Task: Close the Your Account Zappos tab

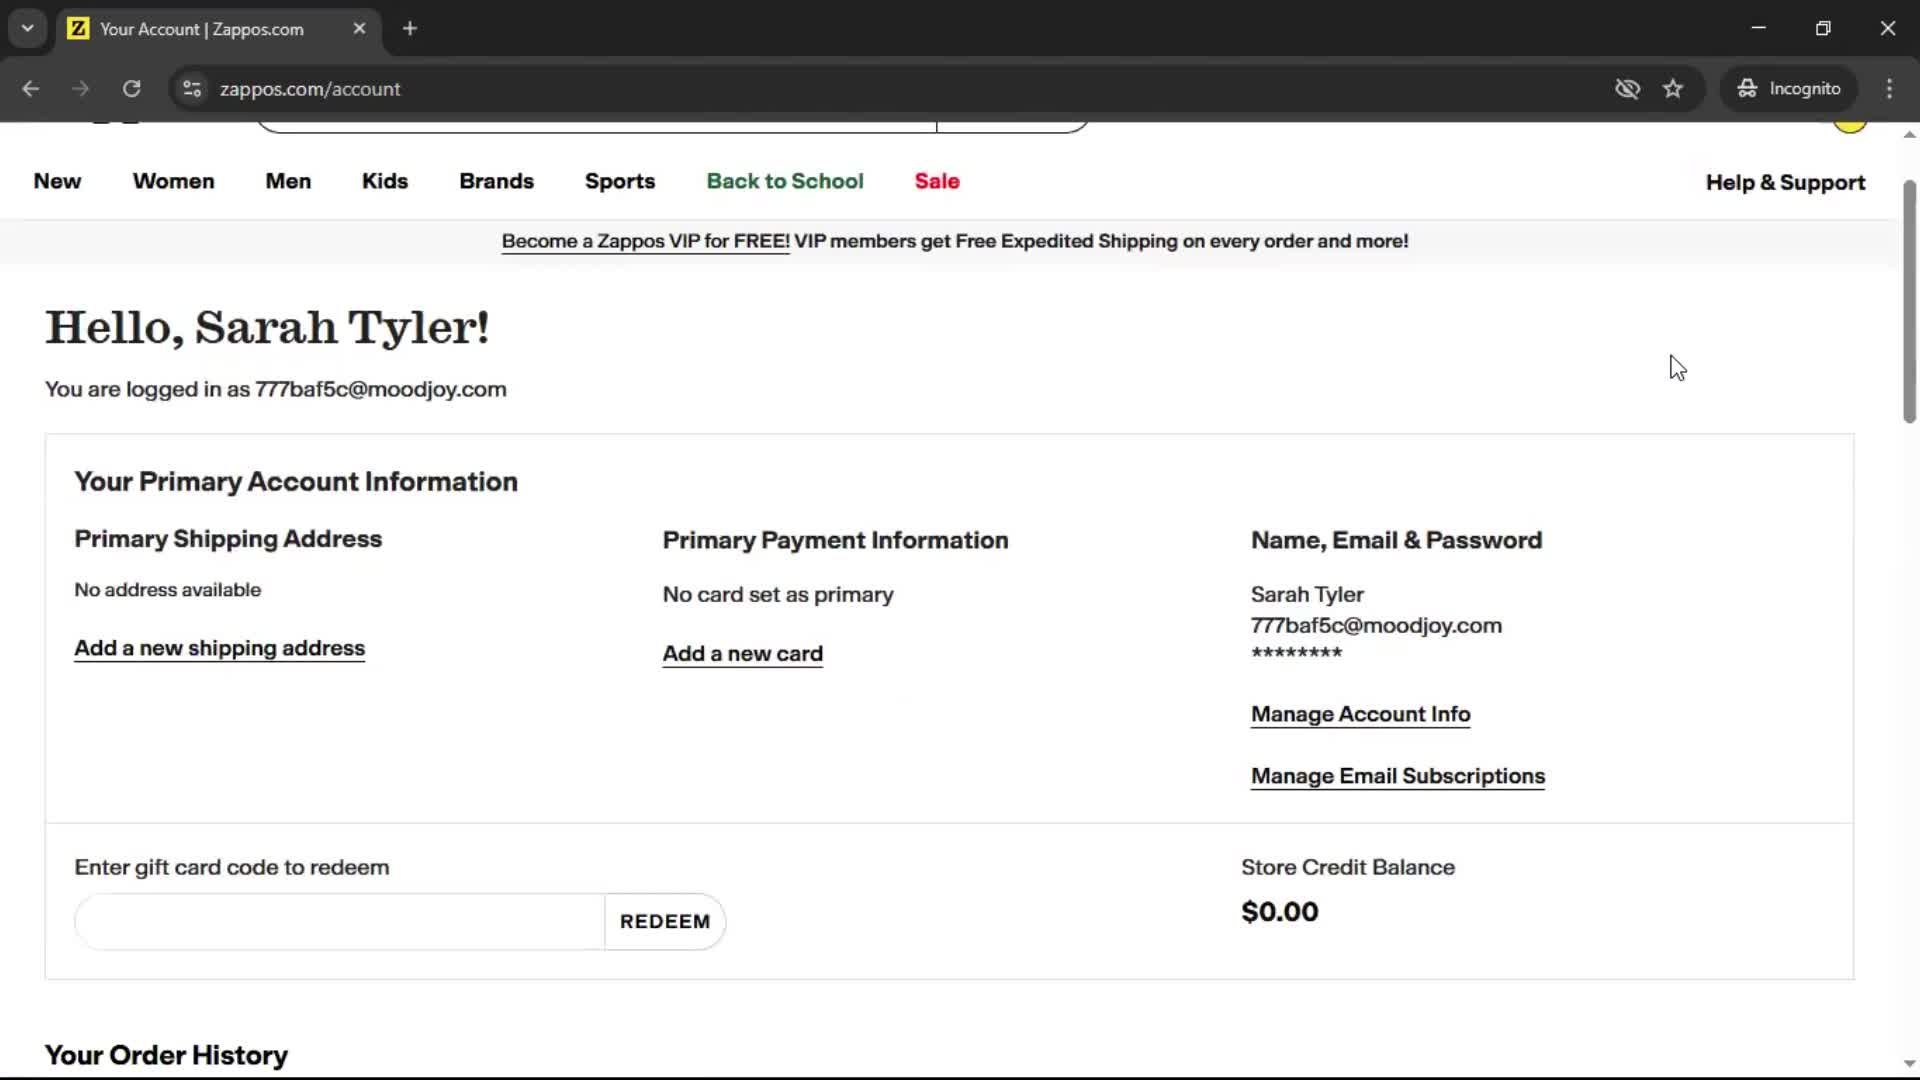Action: coord(359,28)
